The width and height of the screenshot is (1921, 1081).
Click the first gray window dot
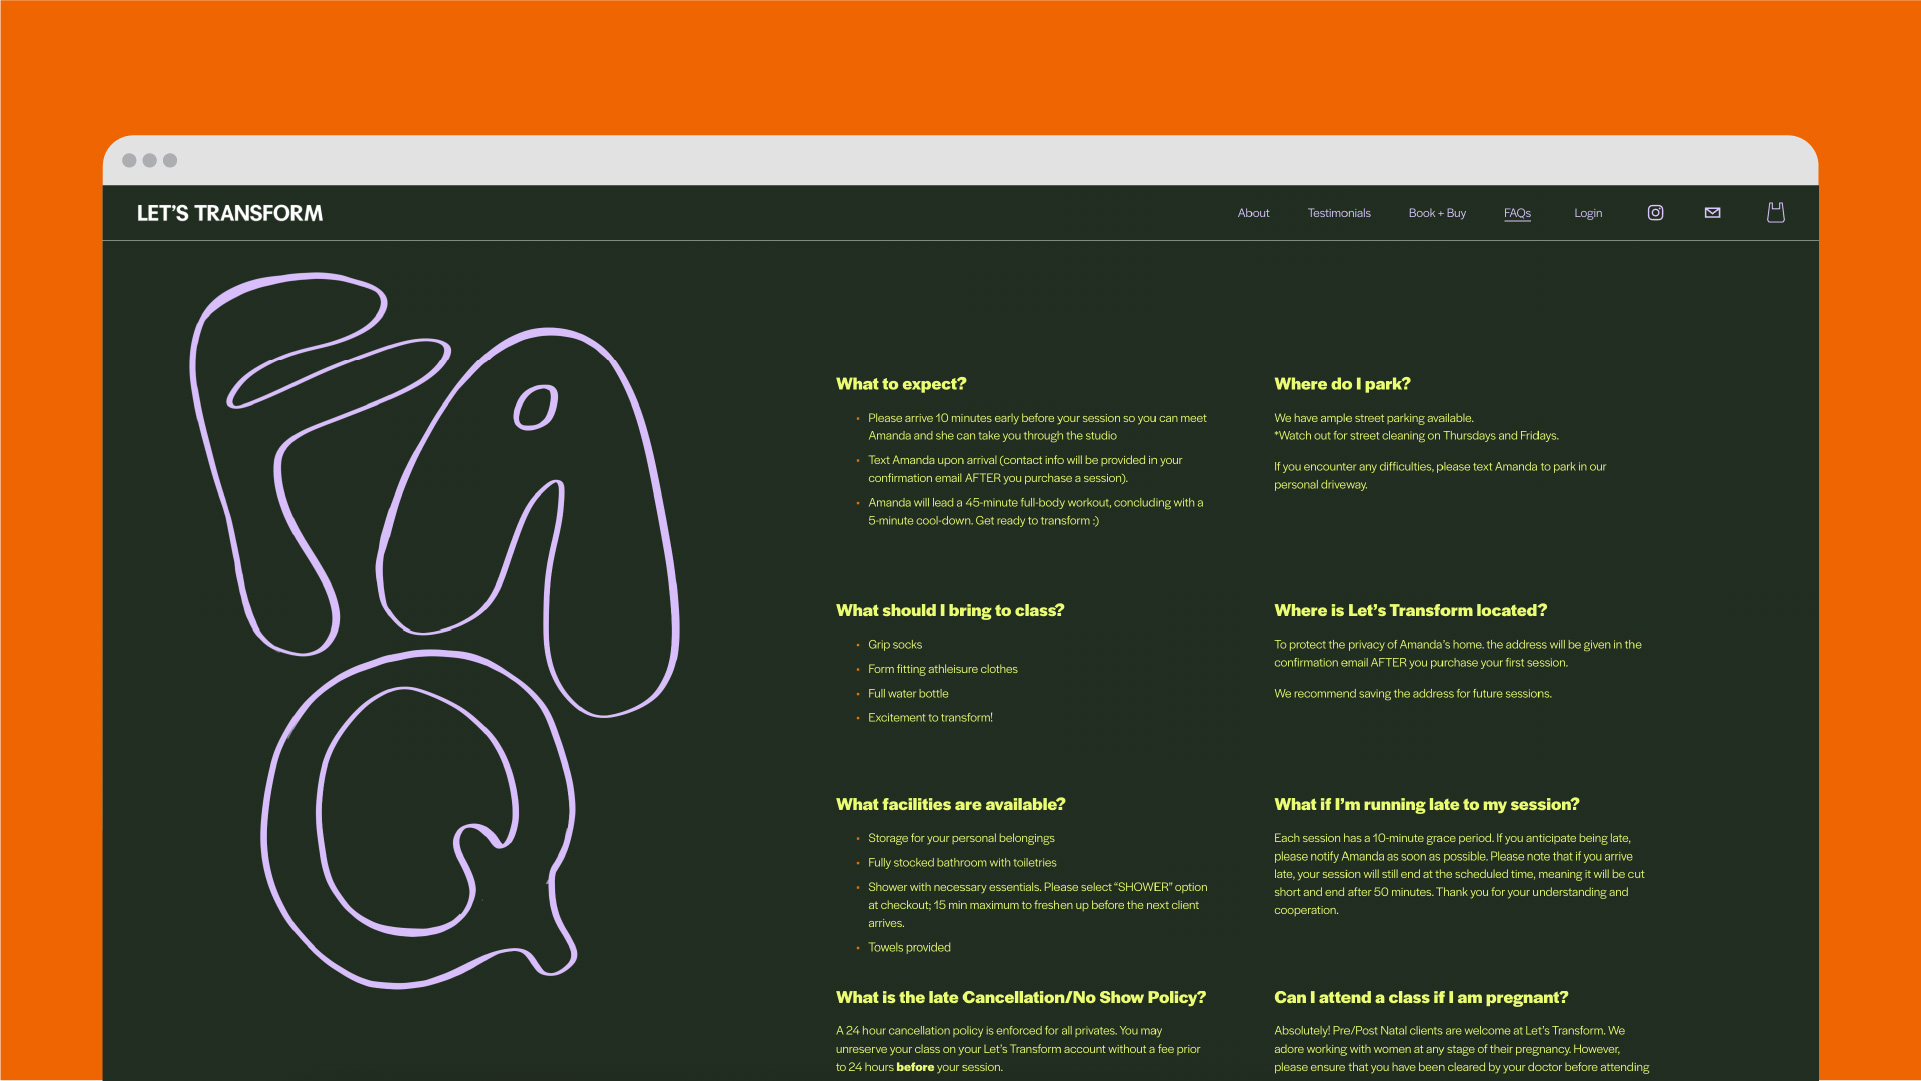coord(129,161)
